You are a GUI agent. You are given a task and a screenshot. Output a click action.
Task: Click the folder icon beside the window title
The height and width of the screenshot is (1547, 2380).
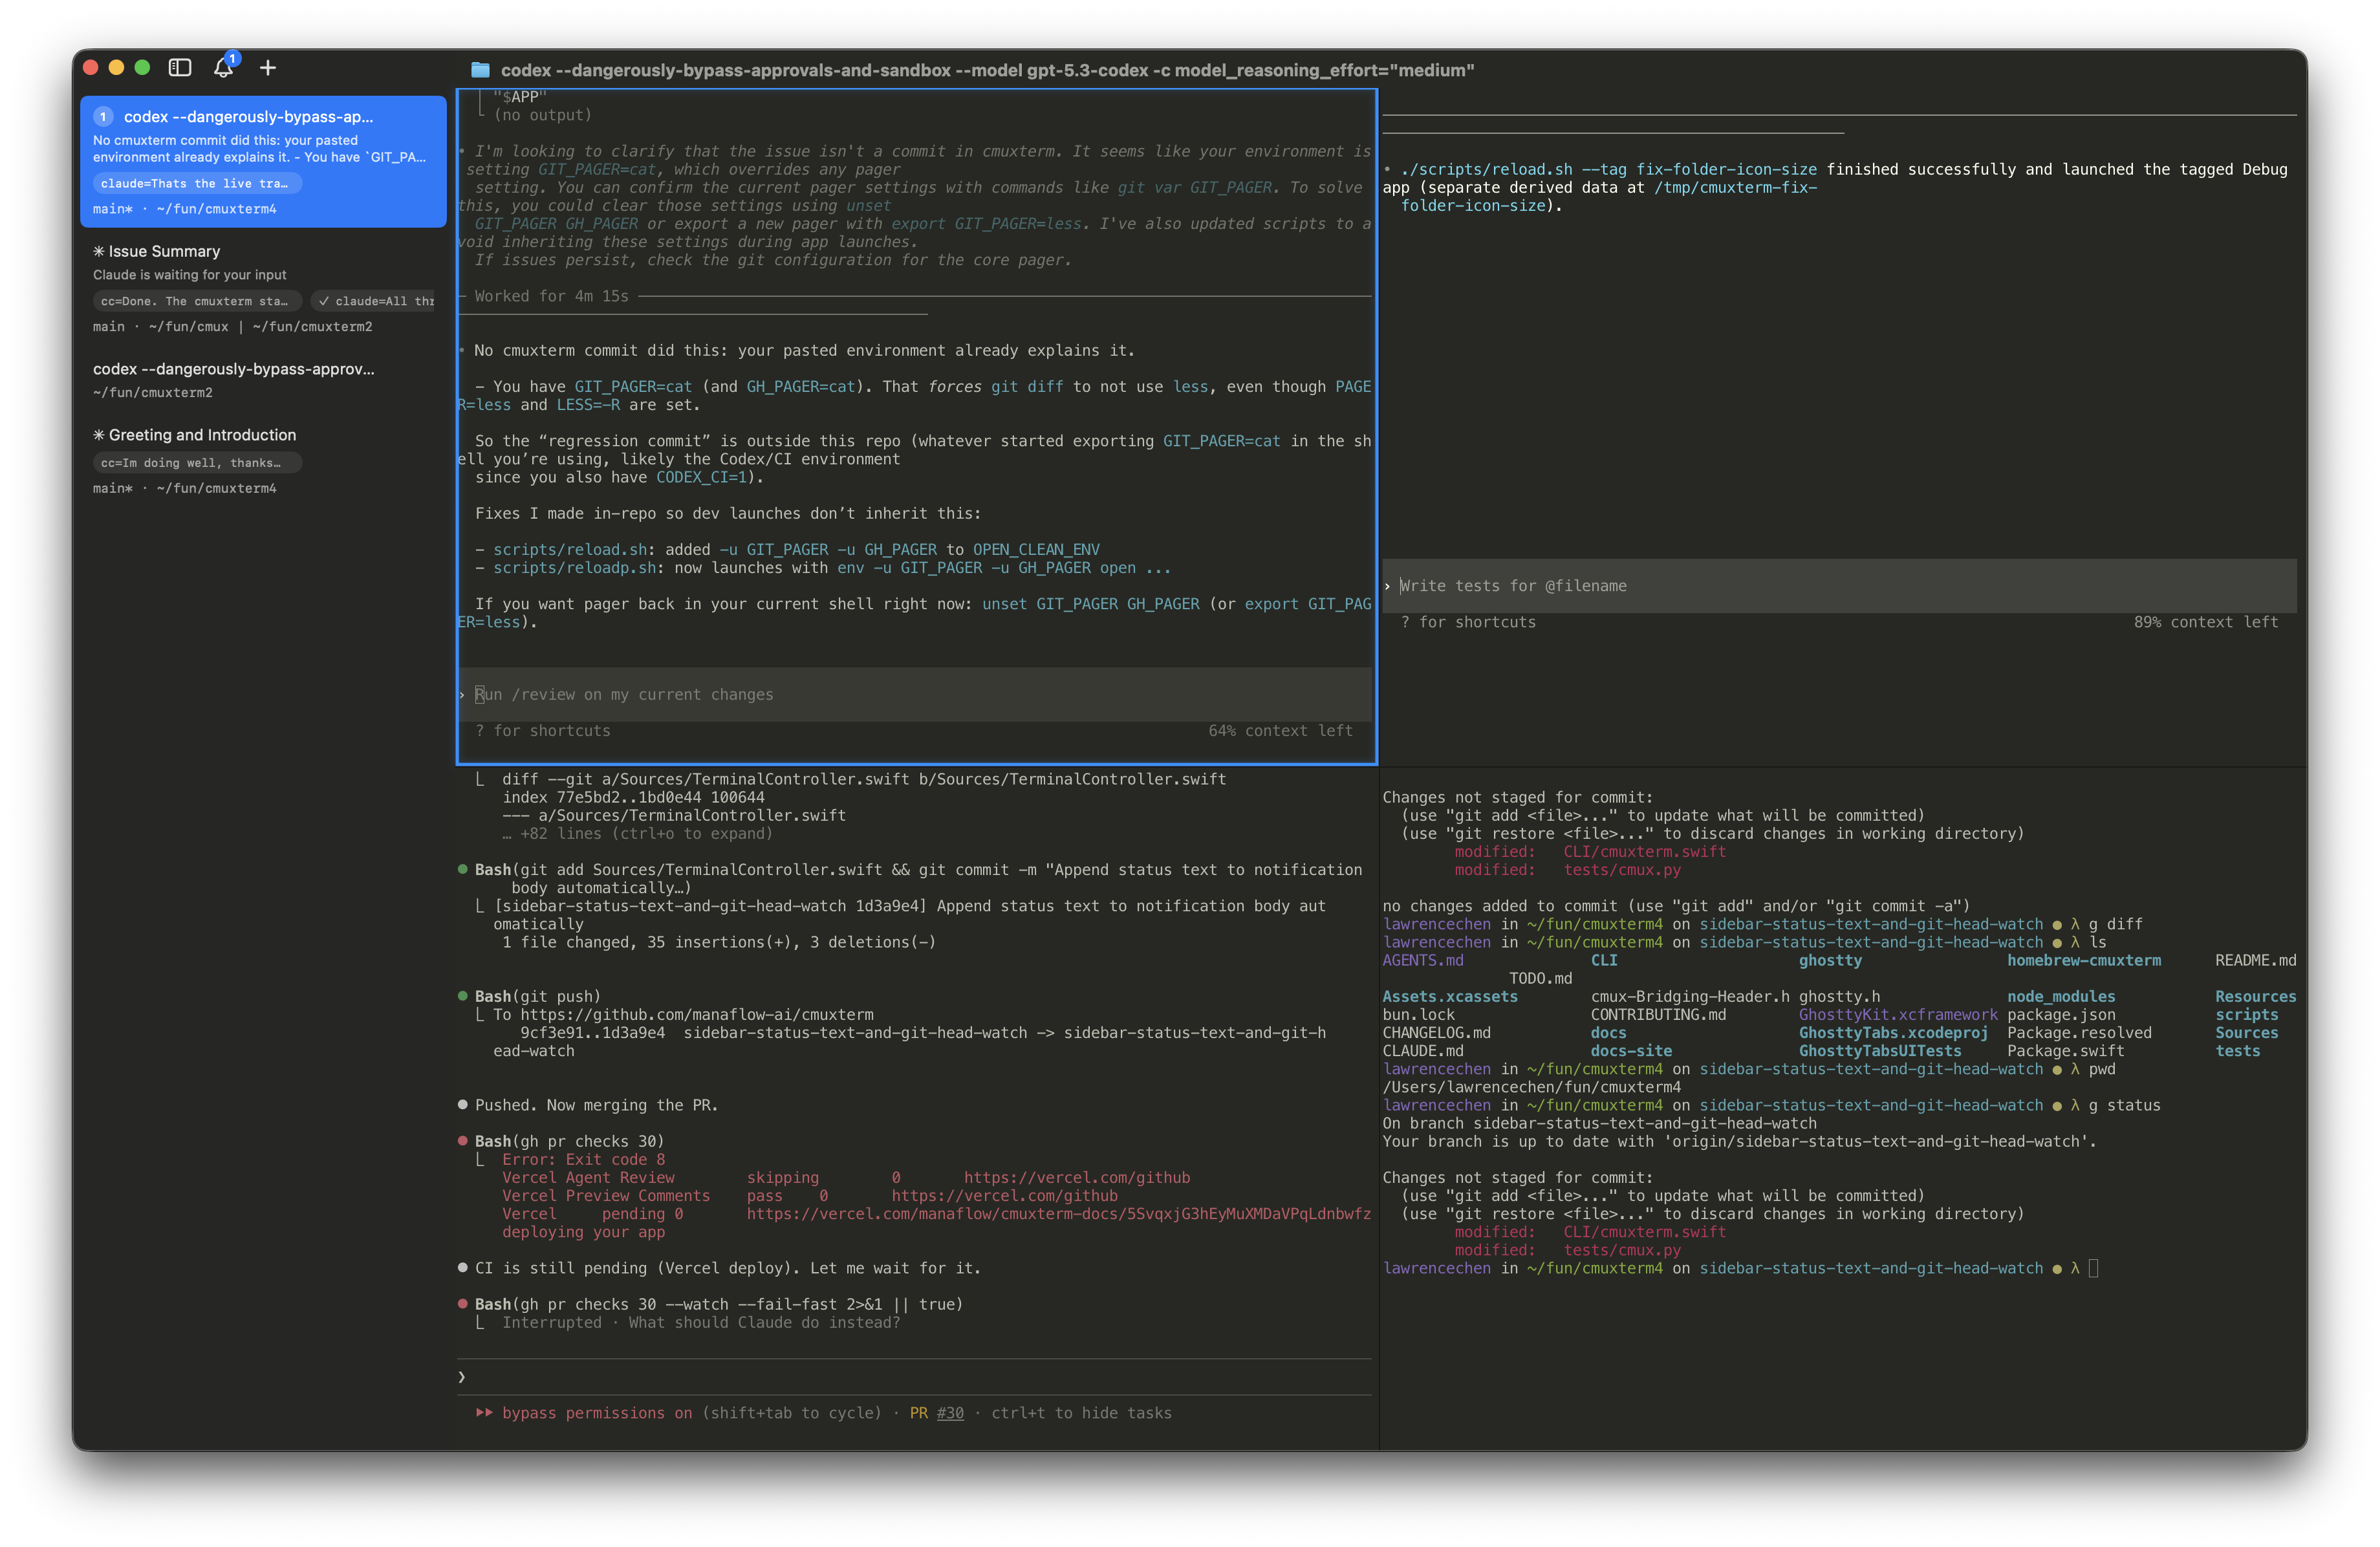point(480,70)
